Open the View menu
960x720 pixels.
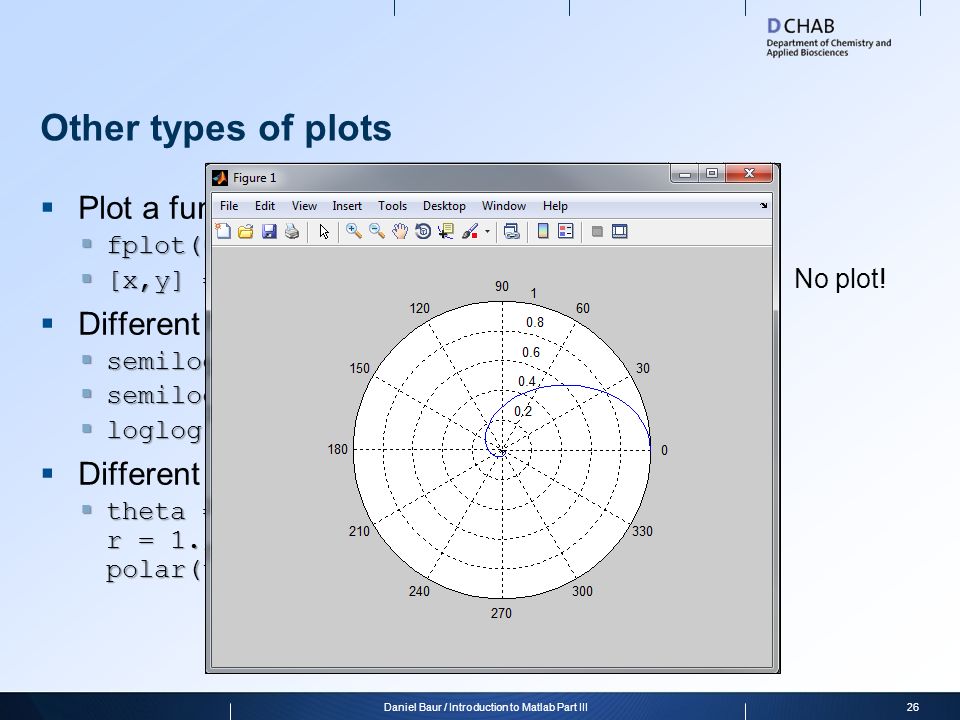304,206
